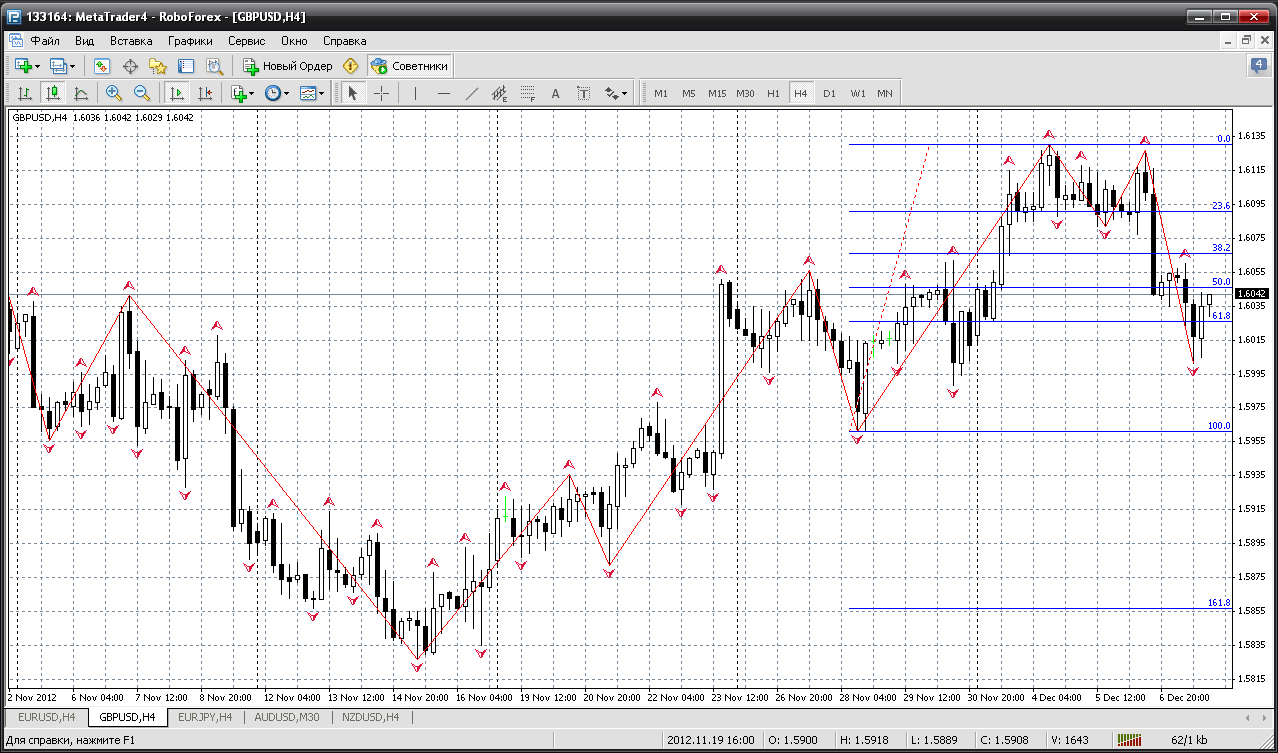Toggle the chart shift button

(x=205, y=93)
